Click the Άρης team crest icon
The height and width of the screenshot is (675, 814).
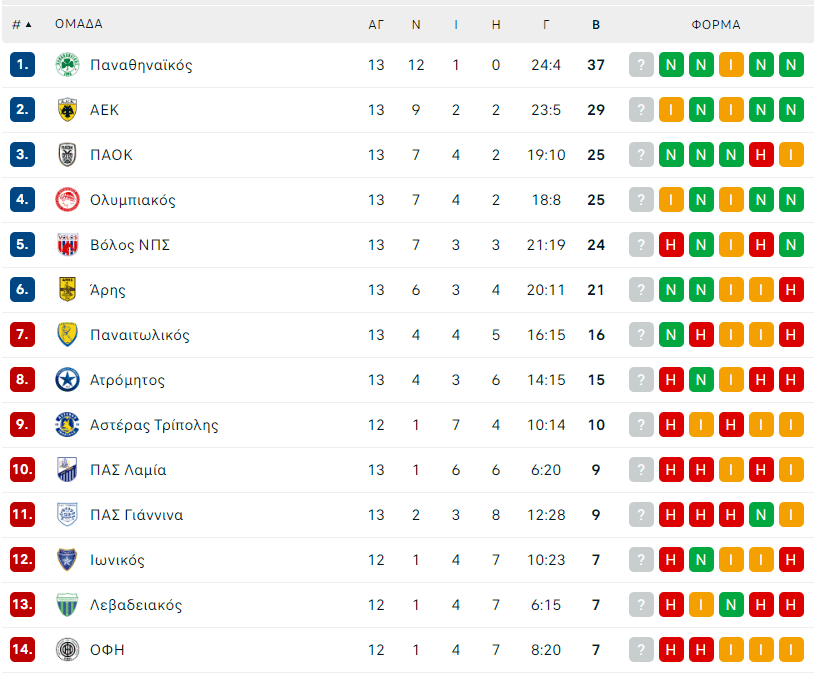point(67,290)
